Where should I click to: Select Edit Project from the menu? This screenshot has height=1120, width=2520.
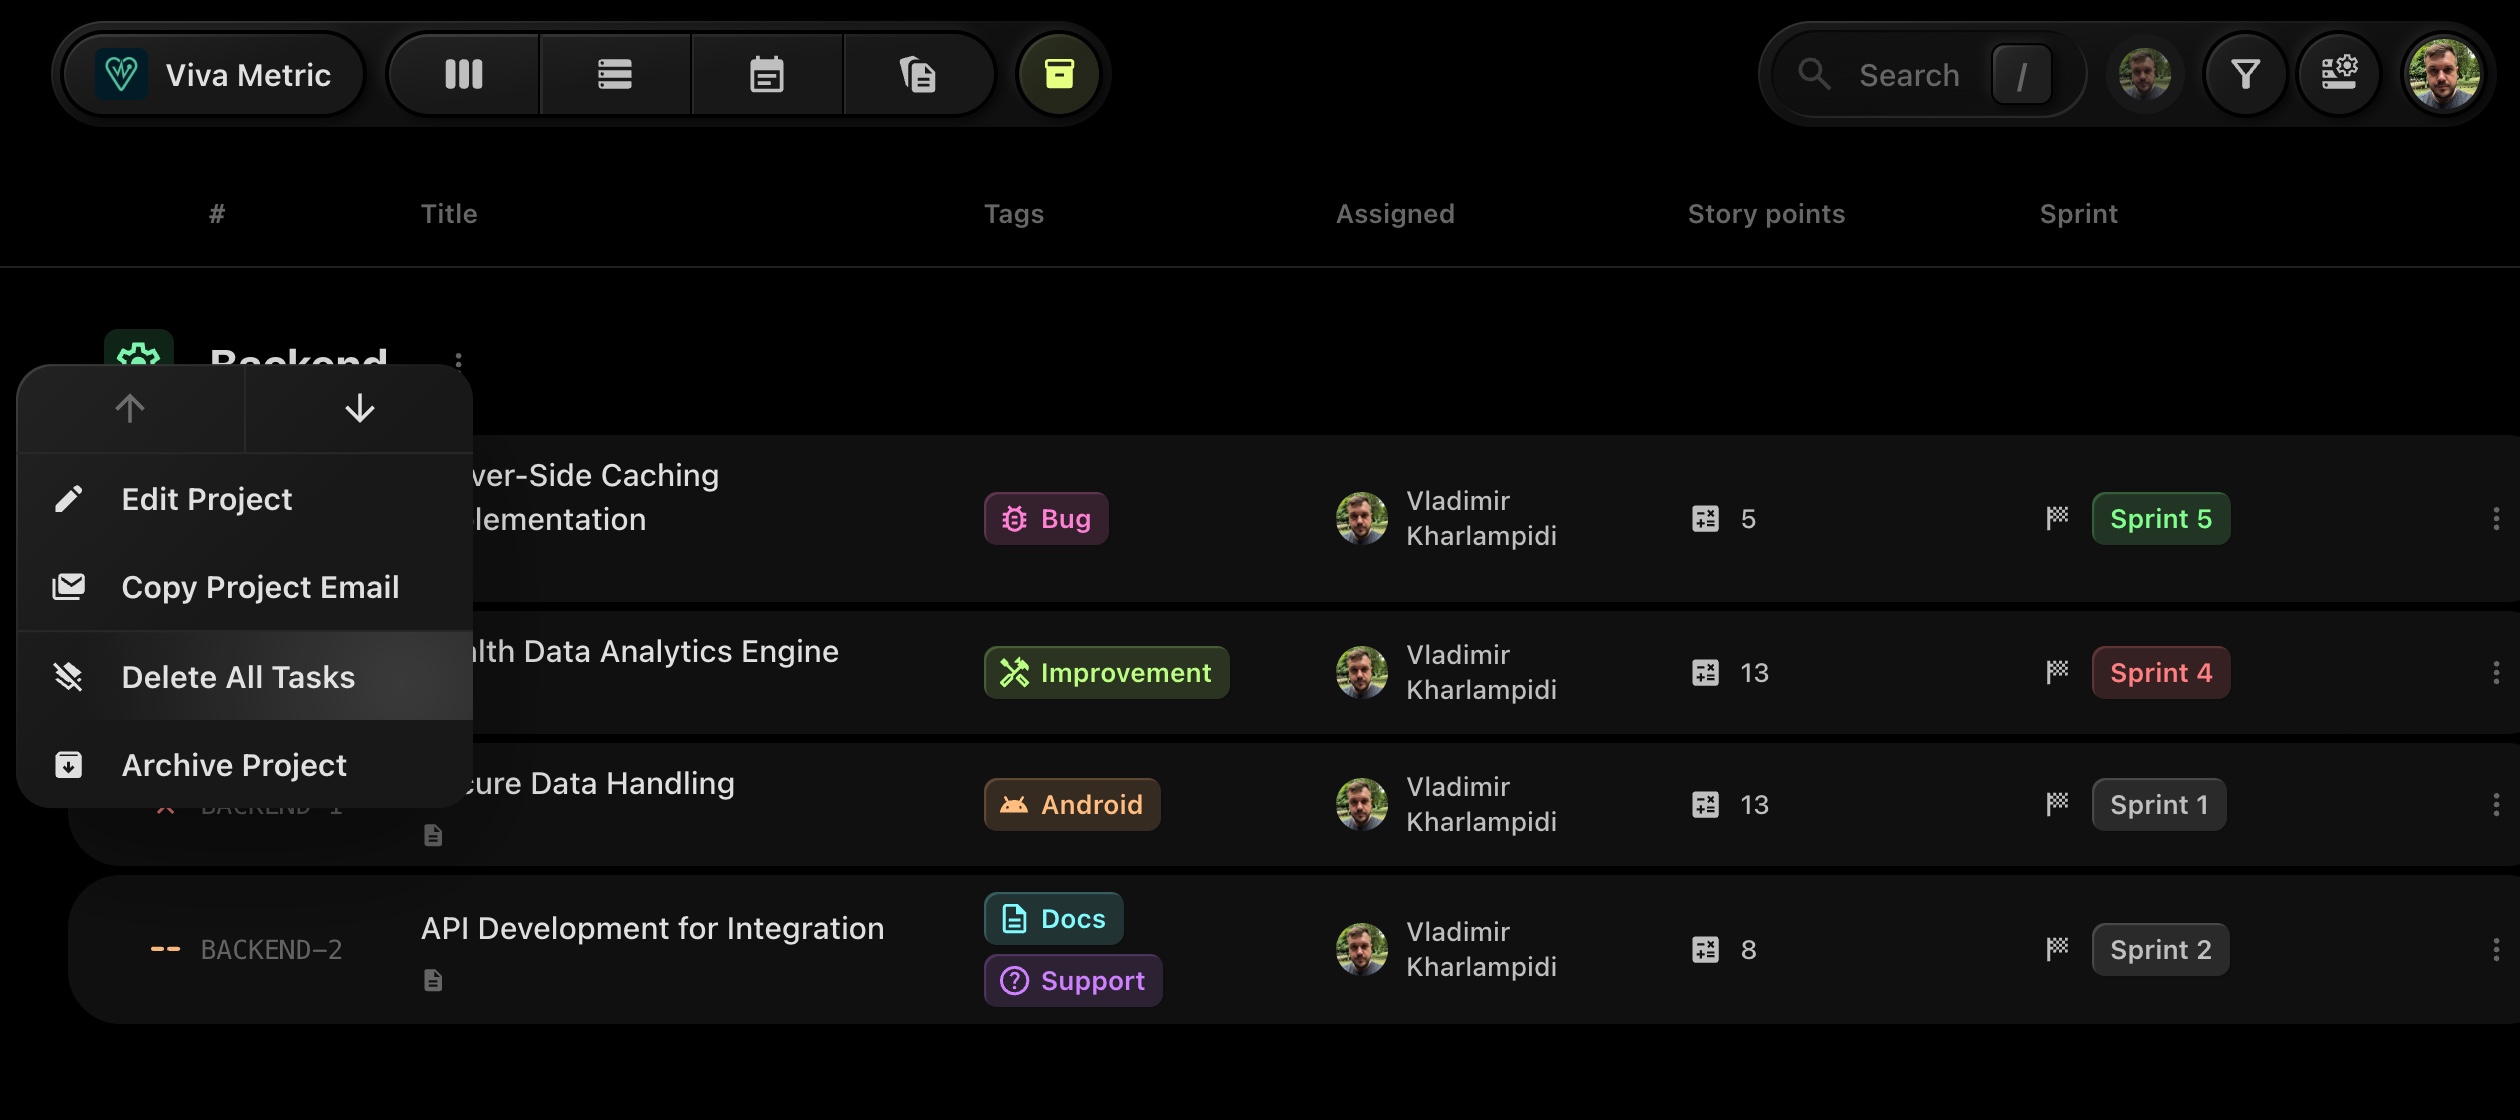206,499
